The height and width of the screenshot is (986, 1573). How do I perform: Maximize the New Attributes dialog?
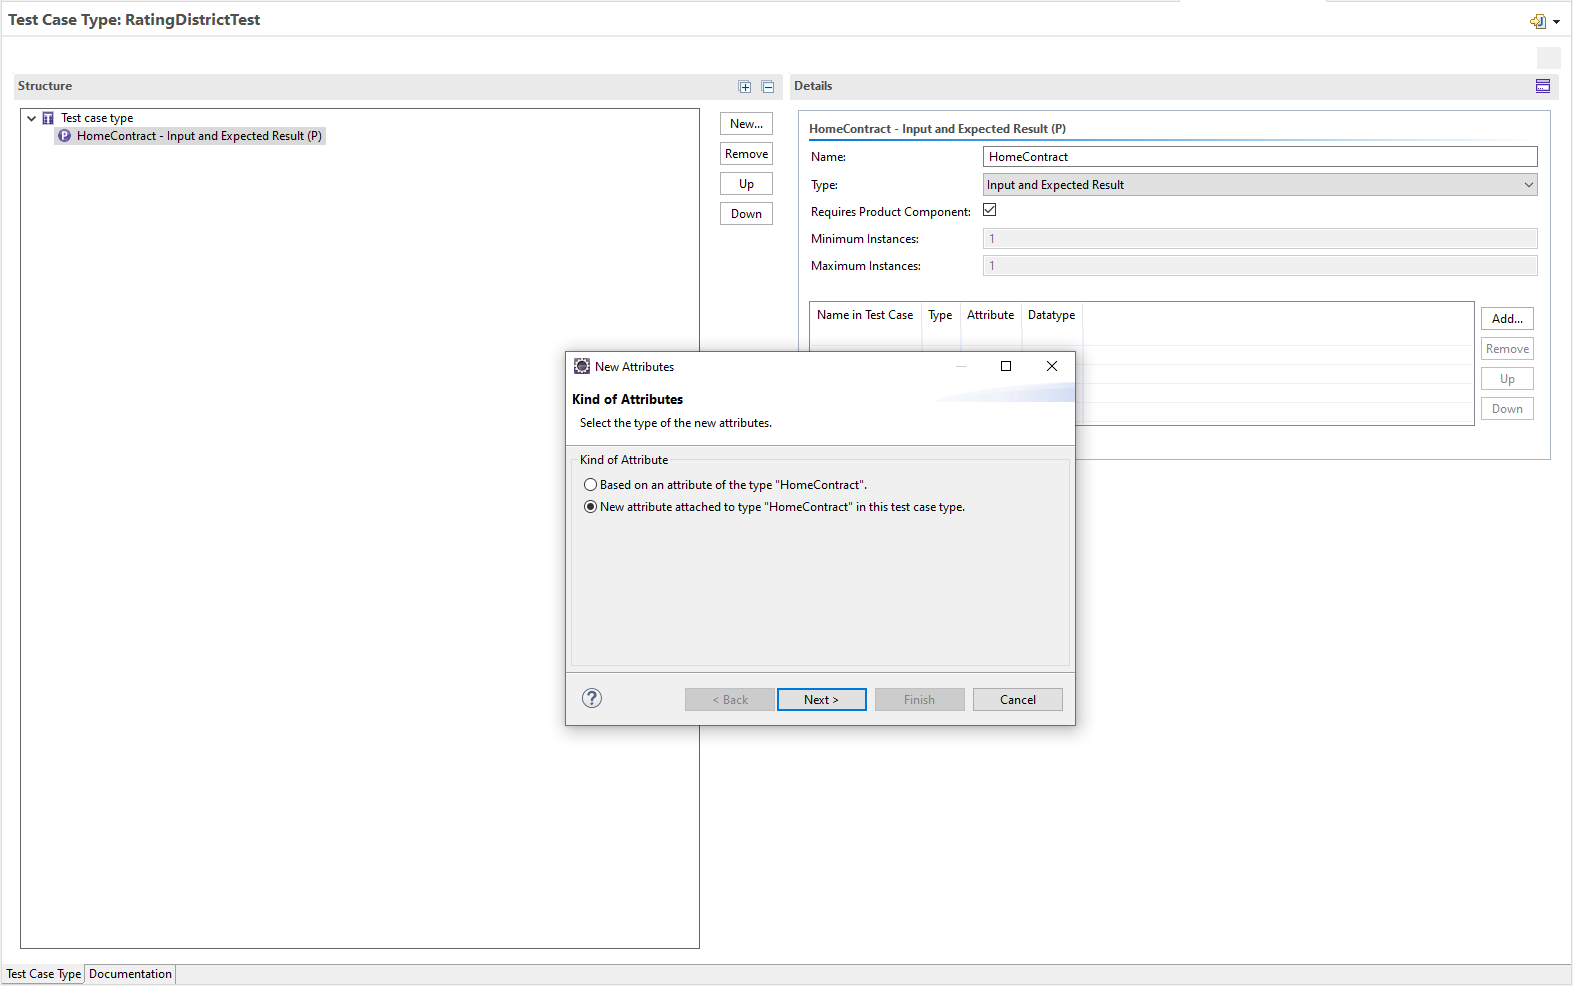tap(1006, 366)
